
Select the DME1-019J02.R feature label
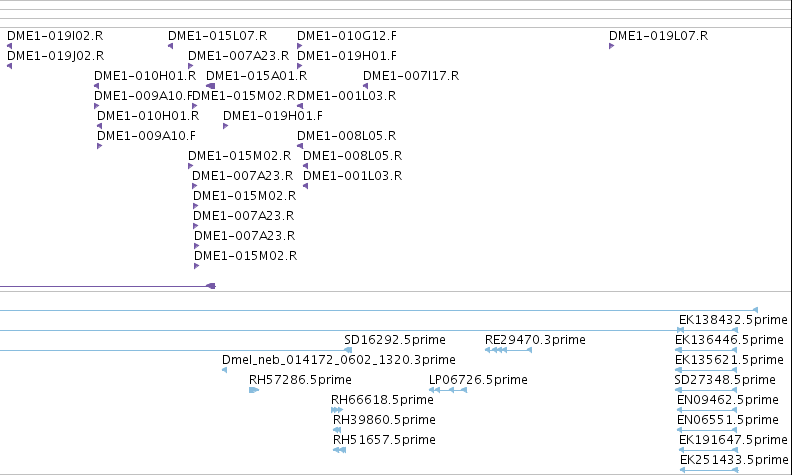pos(56,56)
